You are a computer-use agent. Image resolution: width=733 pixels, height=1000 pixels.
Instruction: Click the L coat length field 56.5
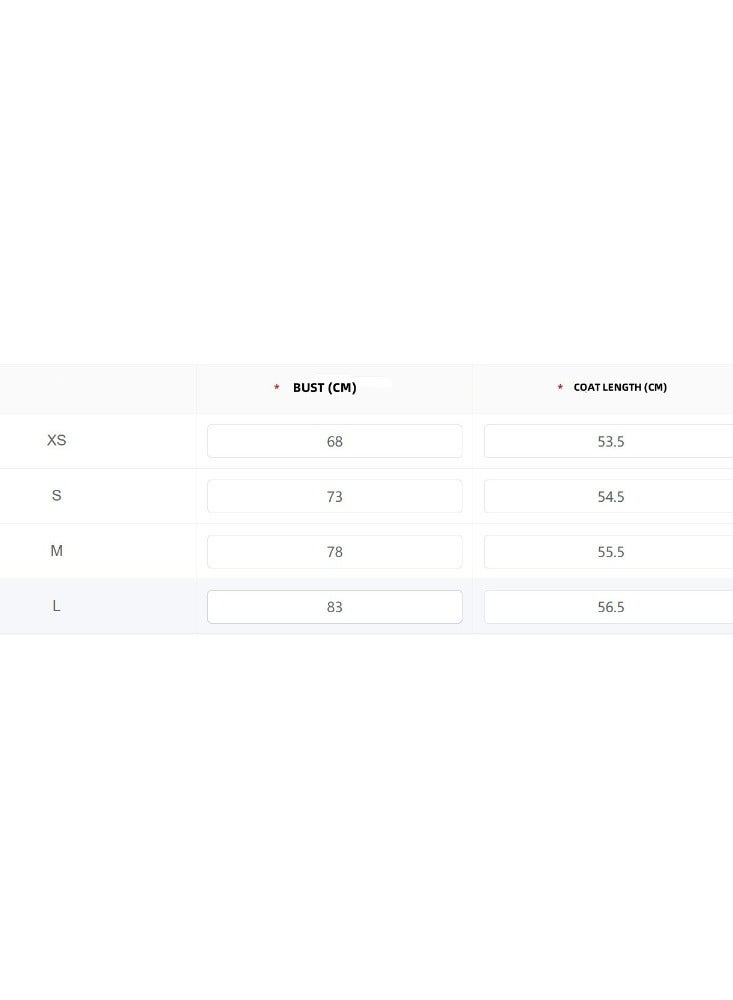pos(609,607)
